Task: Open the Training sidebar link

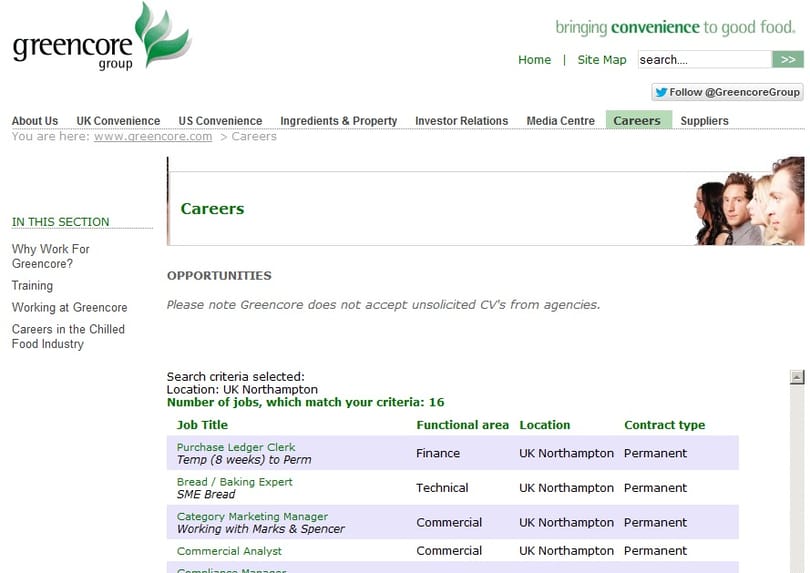Action: click(32, 286)
